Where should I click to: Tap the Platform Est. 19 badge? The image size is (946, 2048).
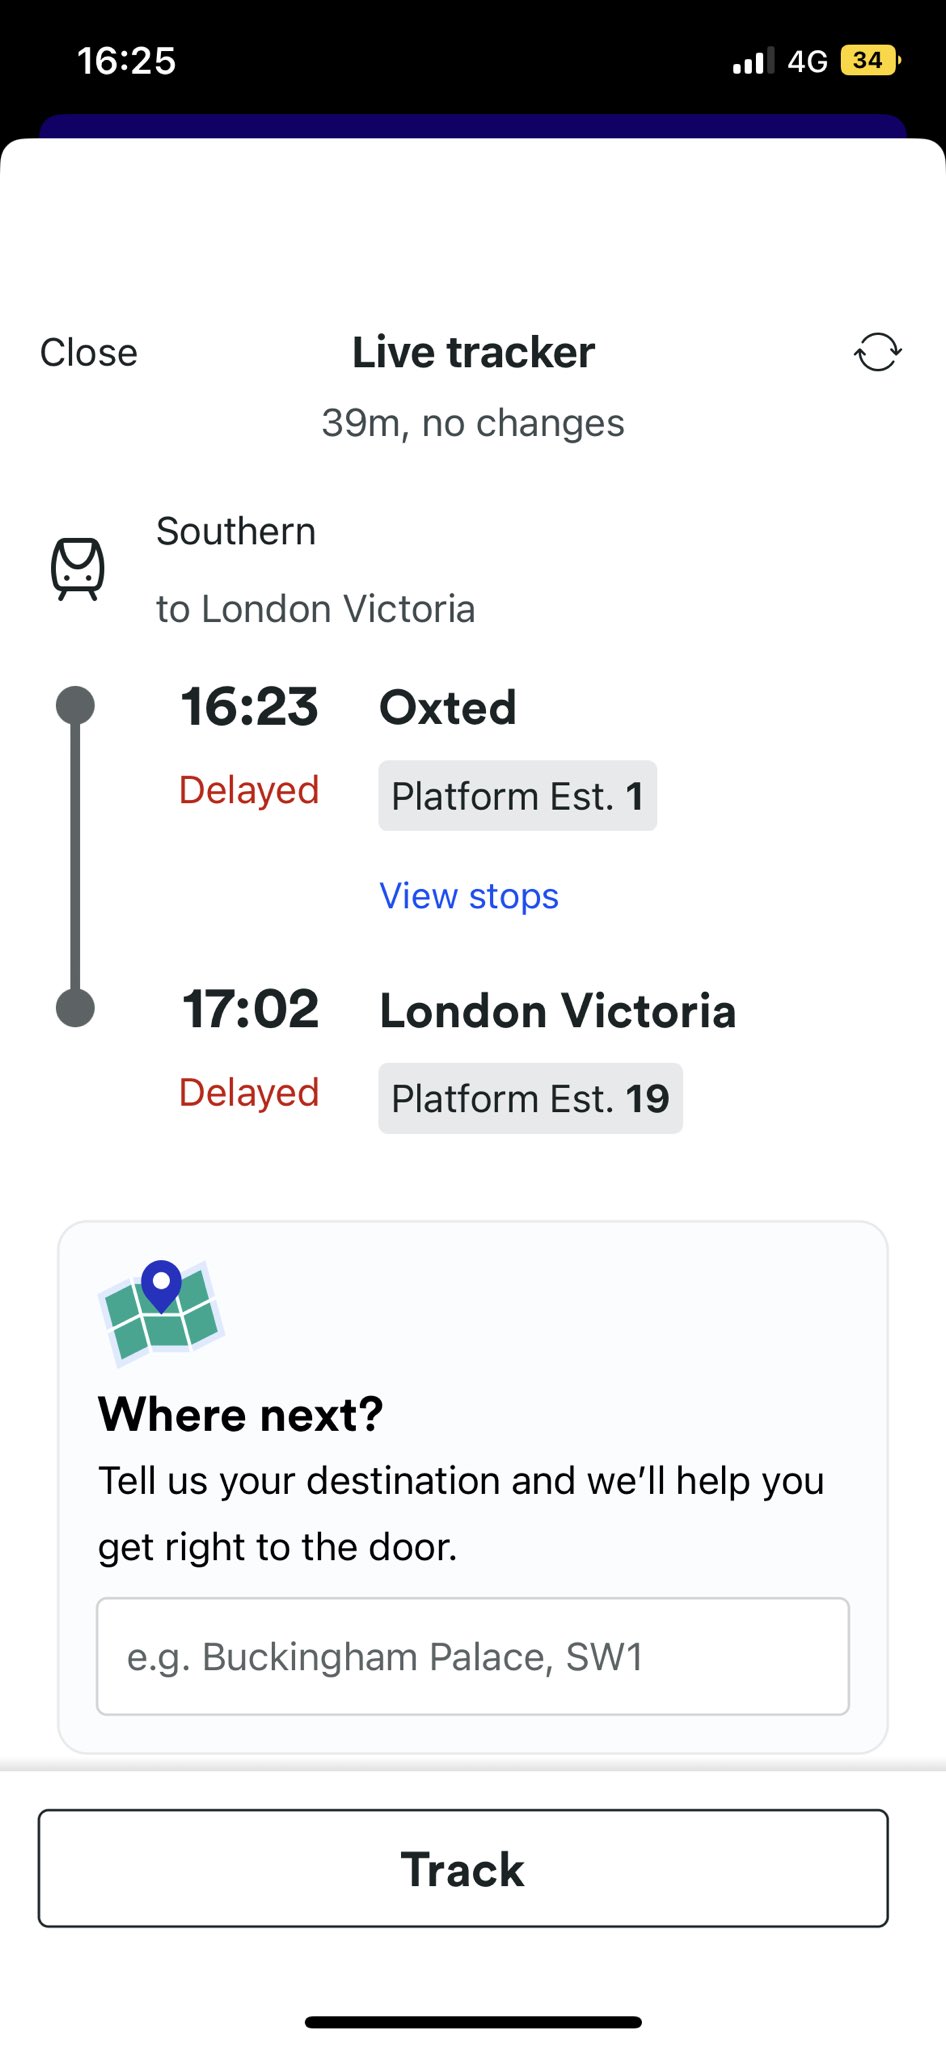point(530,1098)
